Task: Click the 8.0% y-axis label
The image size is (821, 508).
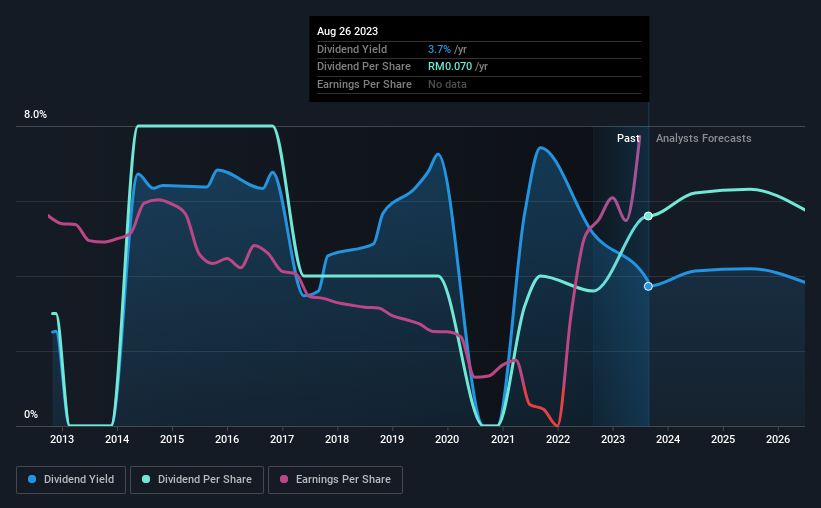Action: [35, 114]
